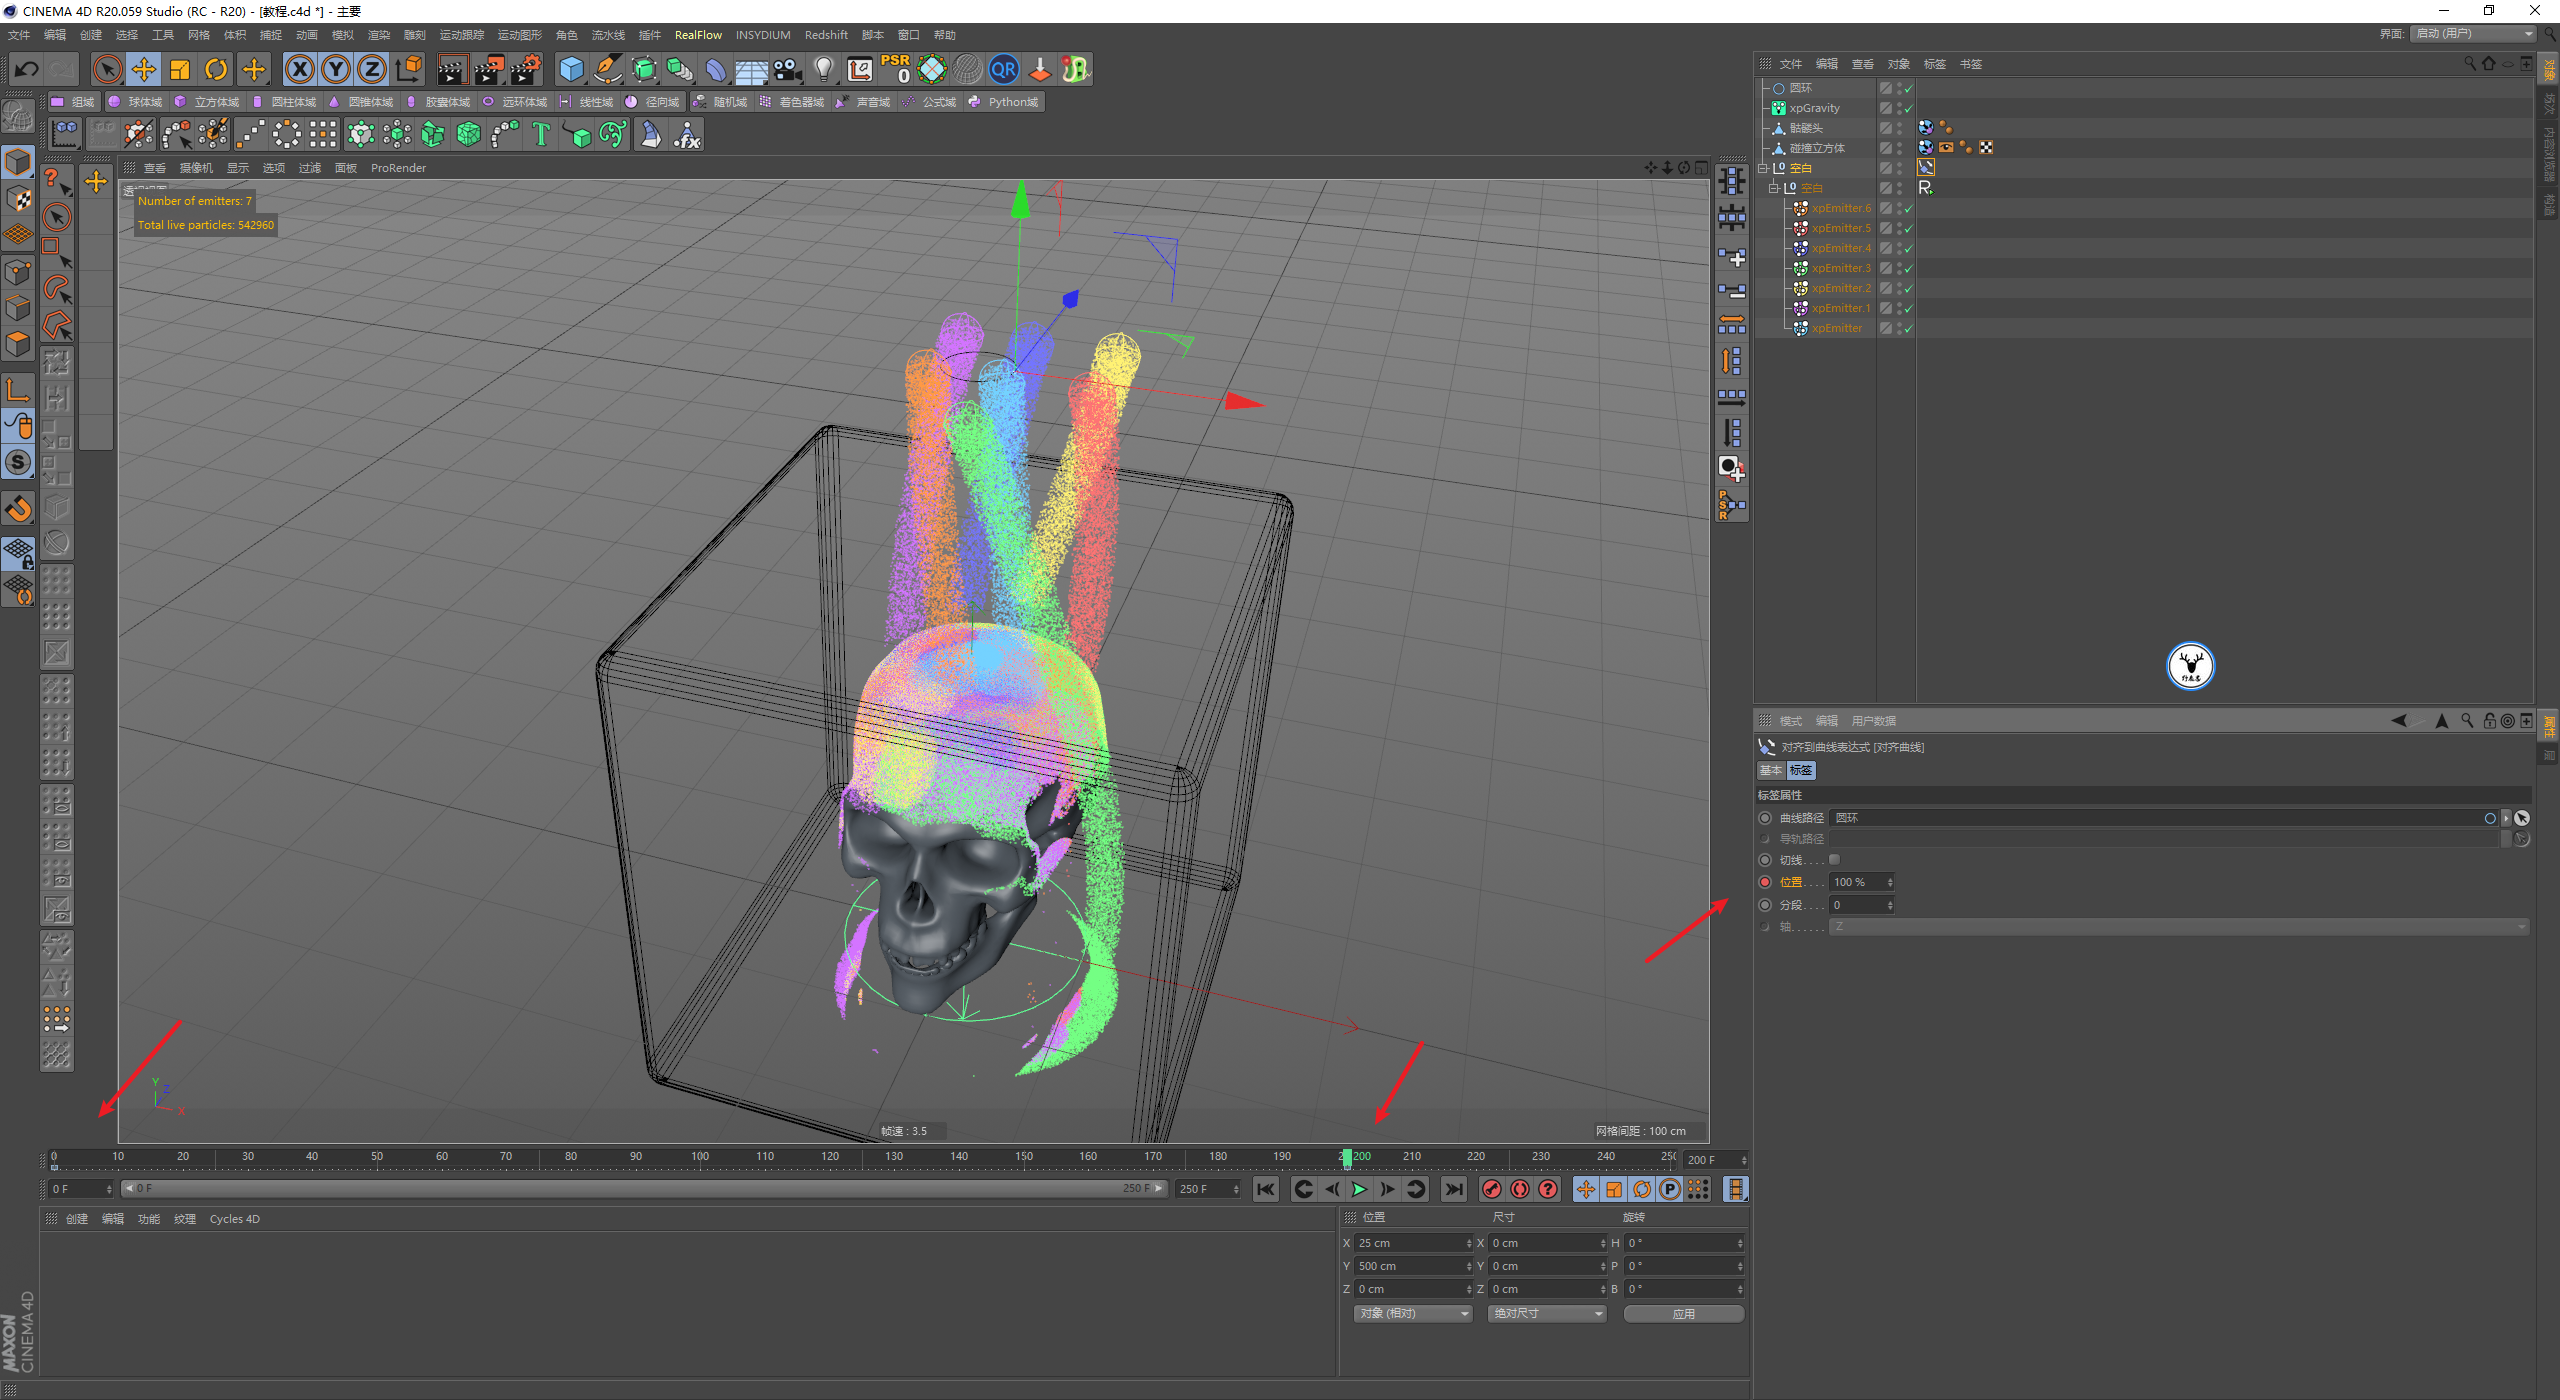Screen dimensions: 2560x1400
Task: Click the frame range slider bar
Action: coord(644,1189)
